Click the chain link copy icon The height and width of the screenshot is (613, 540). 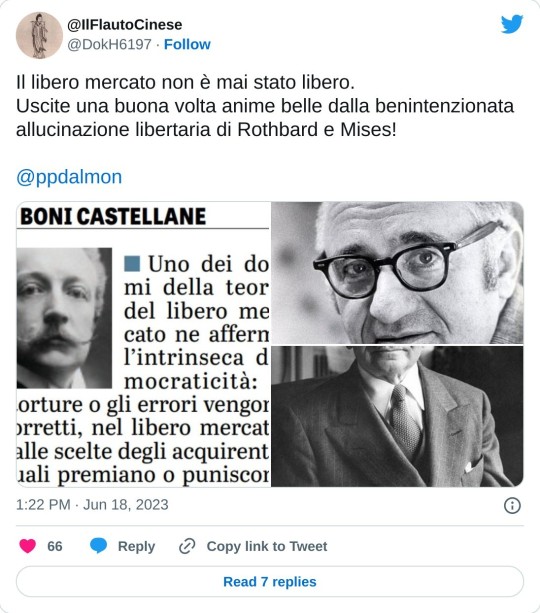click(x=187, y=546)
